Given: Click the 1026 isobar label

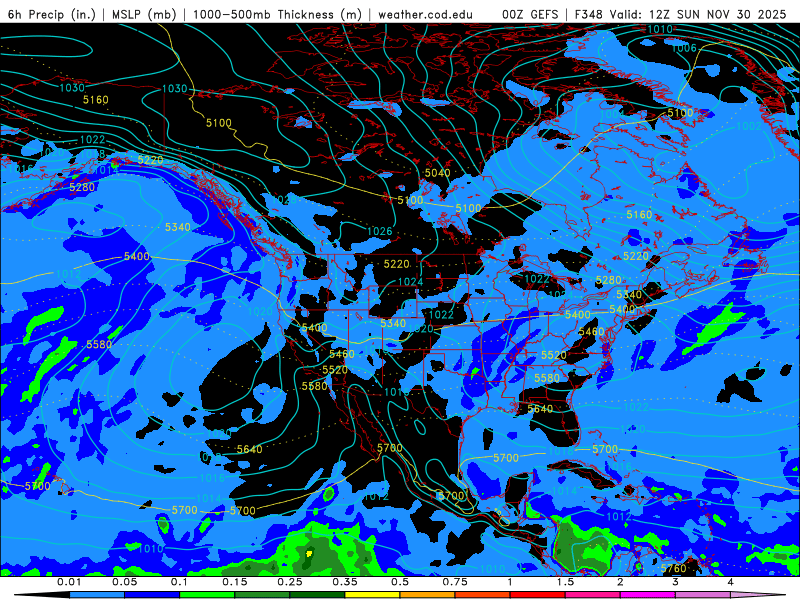Looking at the screenshot, I should coord(380,232).
